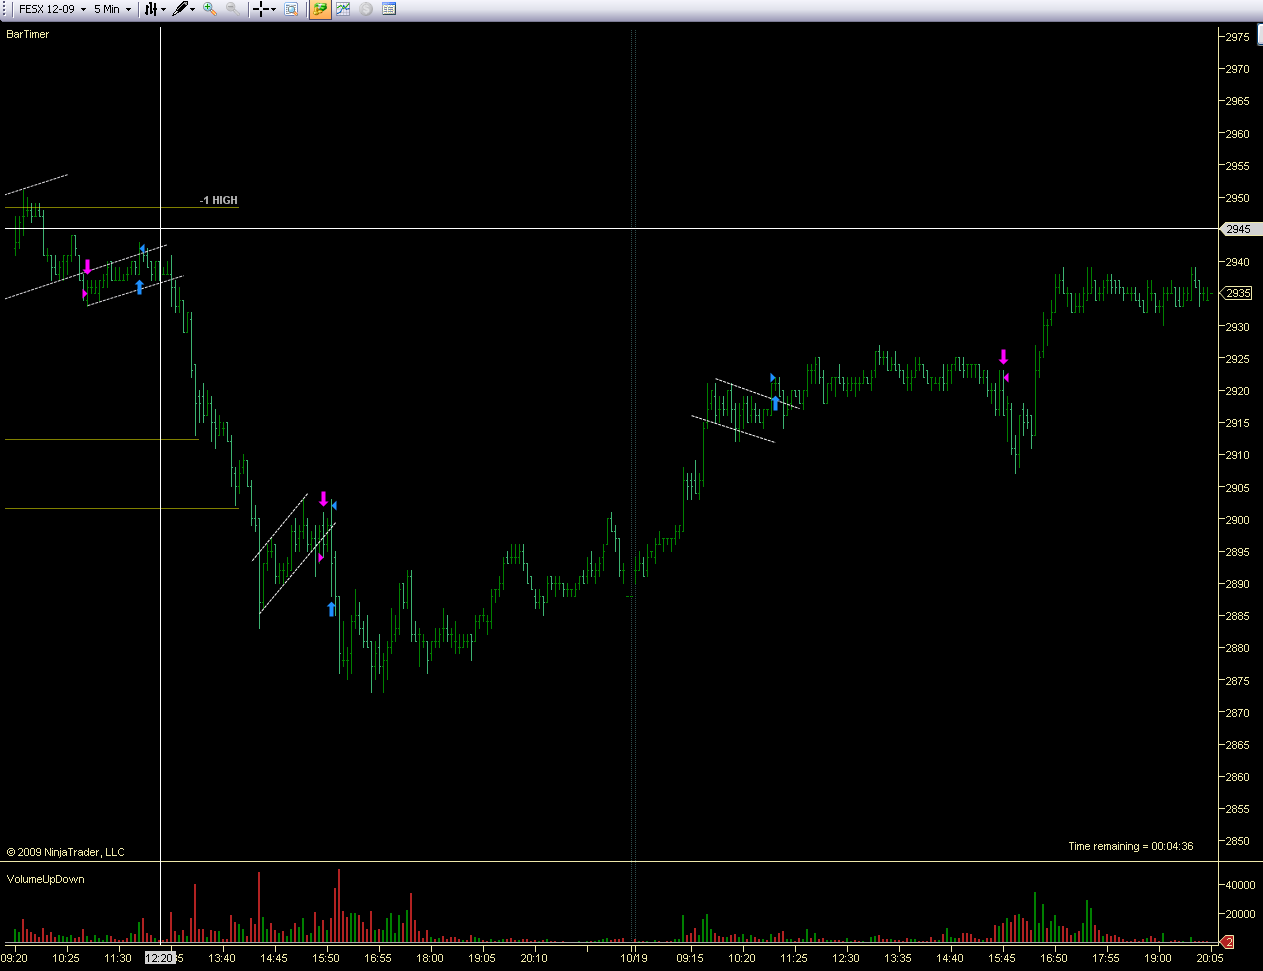The image size is (1263, 971).
Task: Select the magenta down arrow near 10:25
Action: pos(88,267)
